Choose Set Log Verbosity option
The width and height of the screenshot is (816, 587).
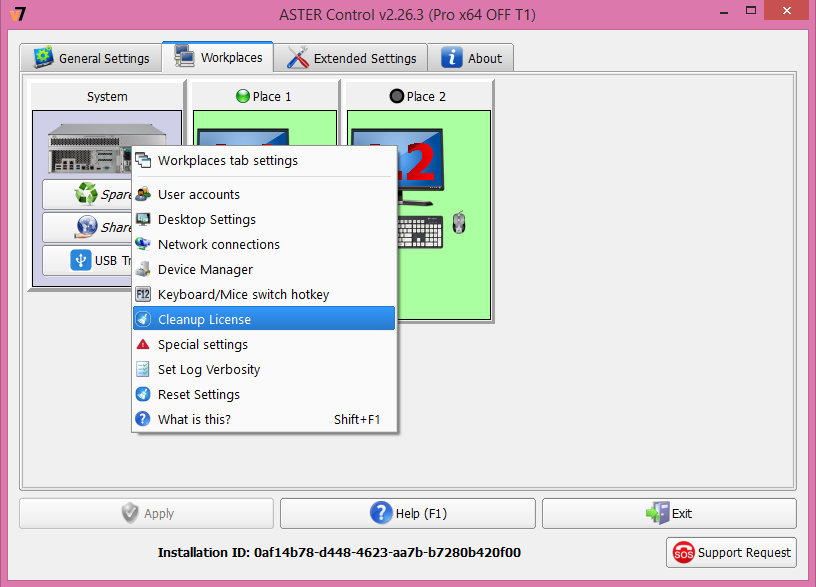pyautogui.click(x=264, y=369)
